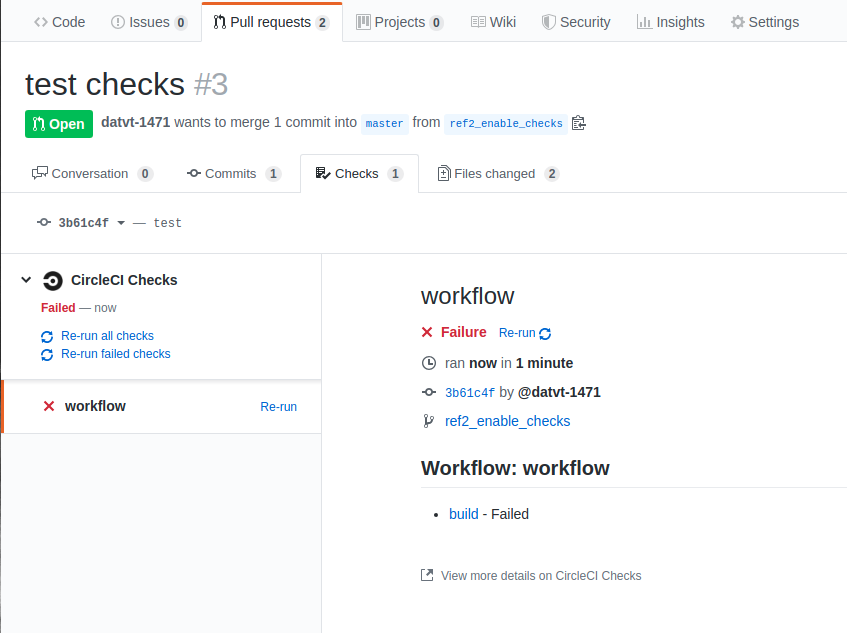Click the CircleCI logo icon
This screenshot has height=633, width=847.
52,280
